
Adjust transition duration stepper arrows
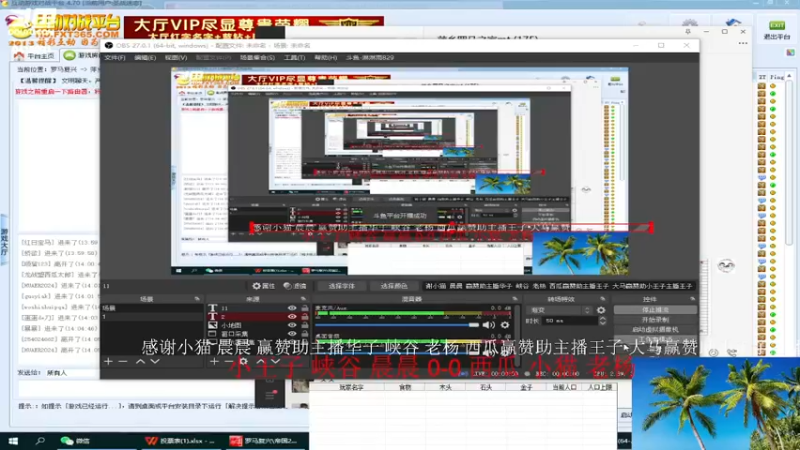coord(603,321)
